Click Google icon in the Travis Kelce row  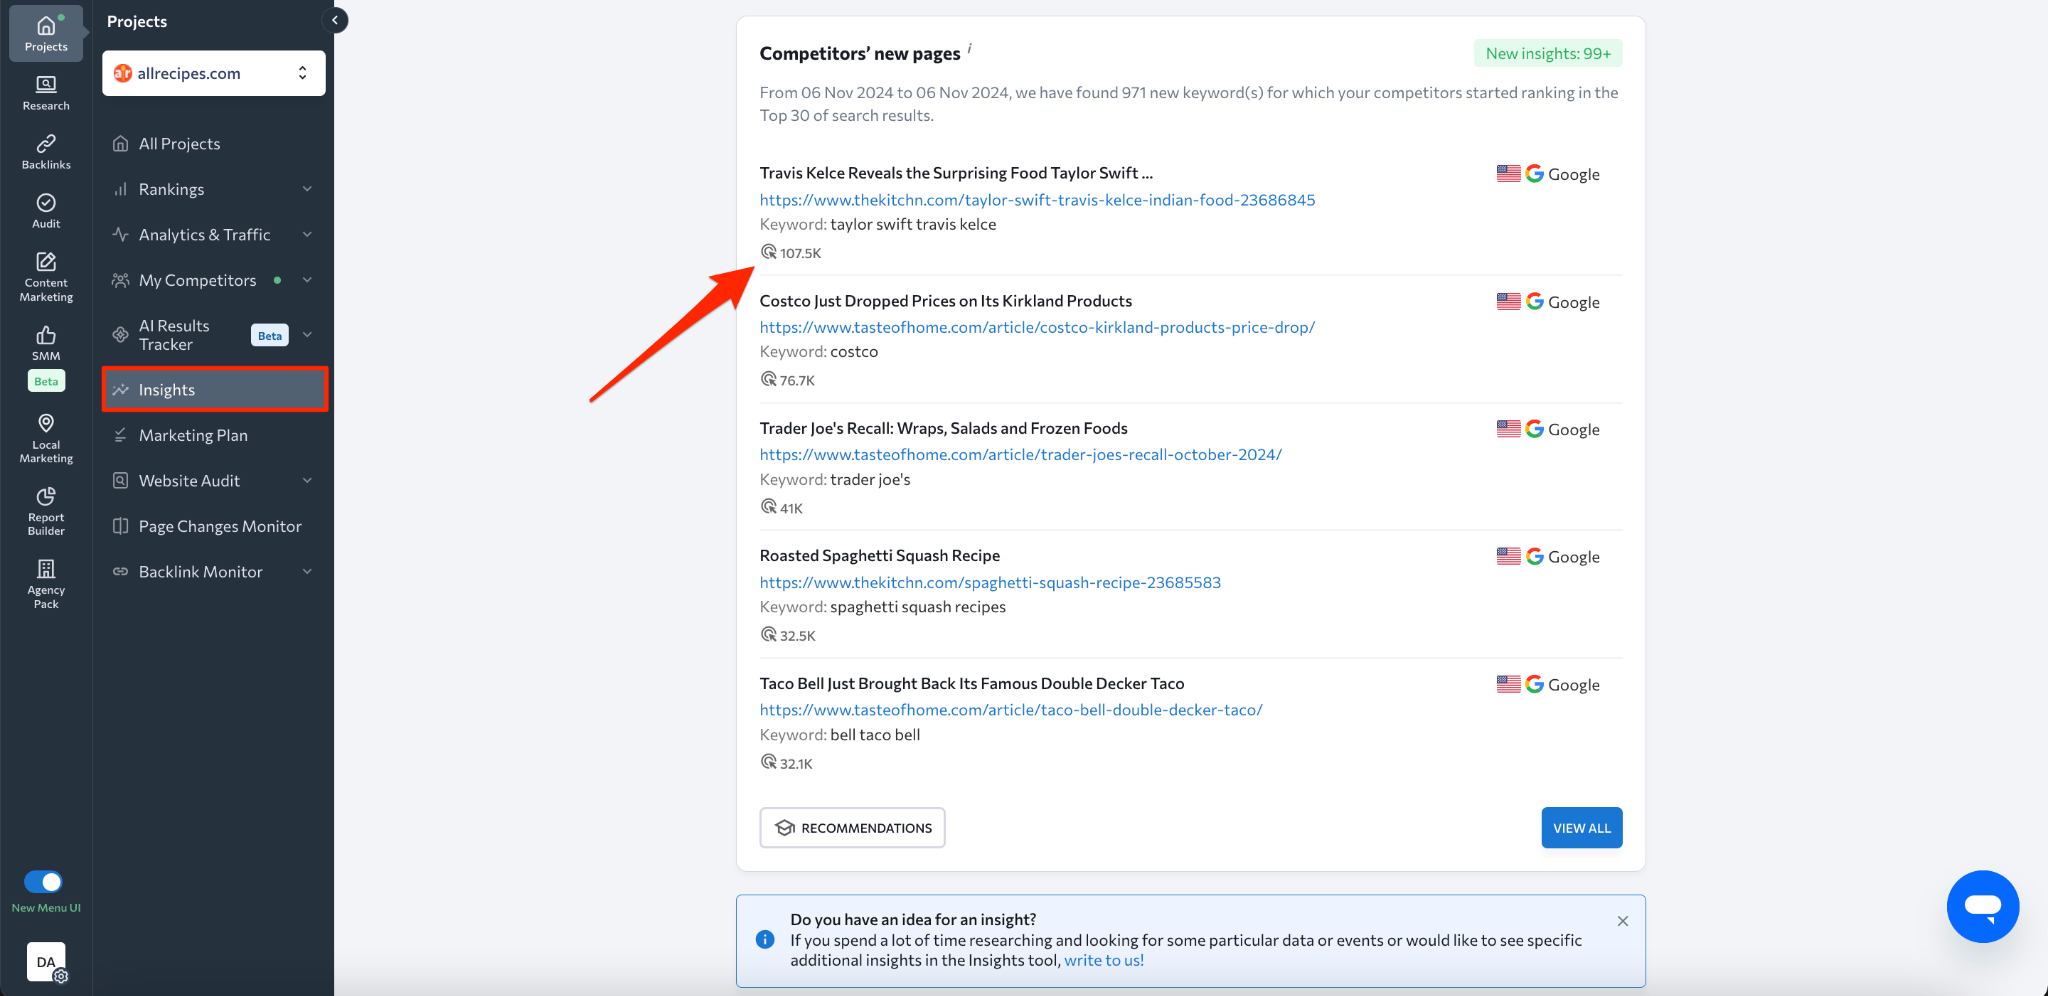pyautogui.click(x=1534, y=173)
